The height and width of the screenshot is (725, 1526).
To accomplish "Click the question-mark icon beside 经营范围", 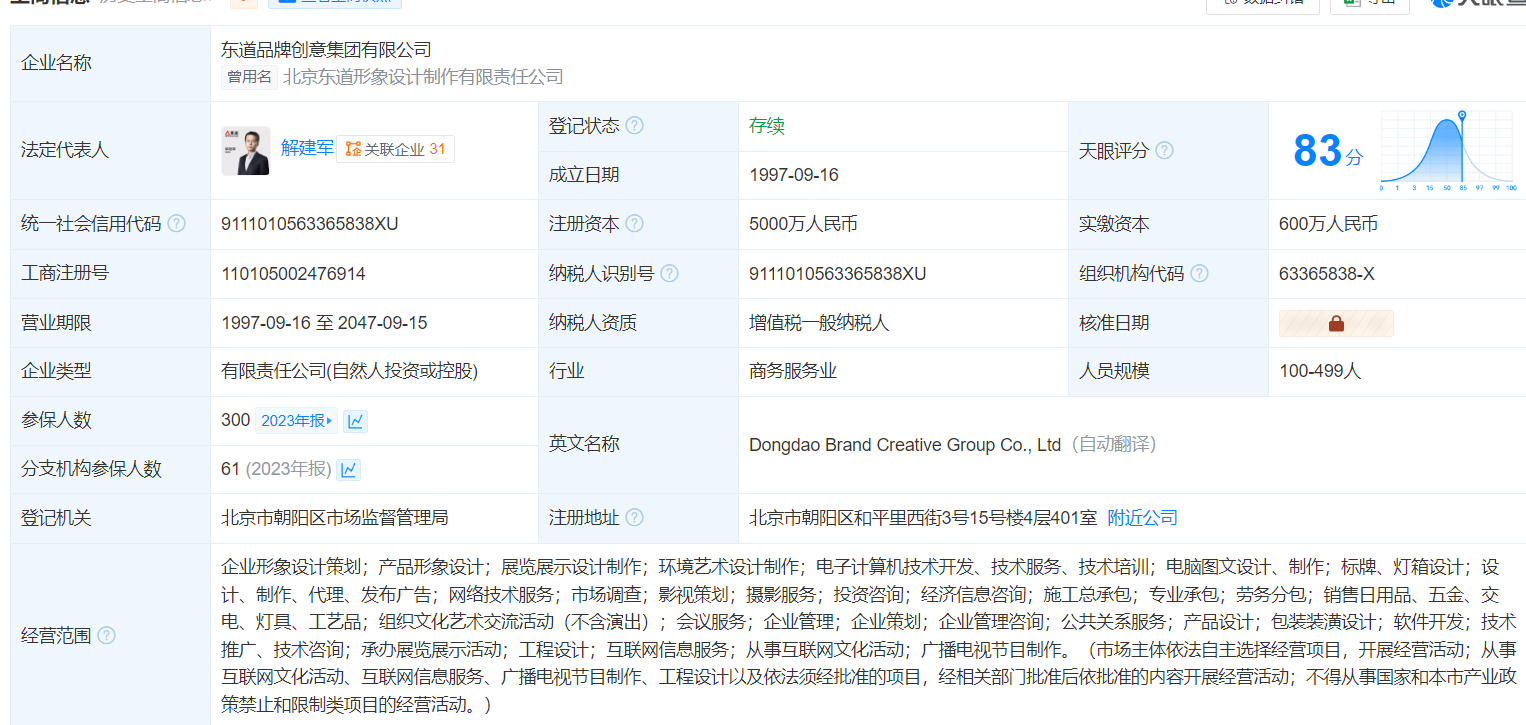I will [106, 635].
